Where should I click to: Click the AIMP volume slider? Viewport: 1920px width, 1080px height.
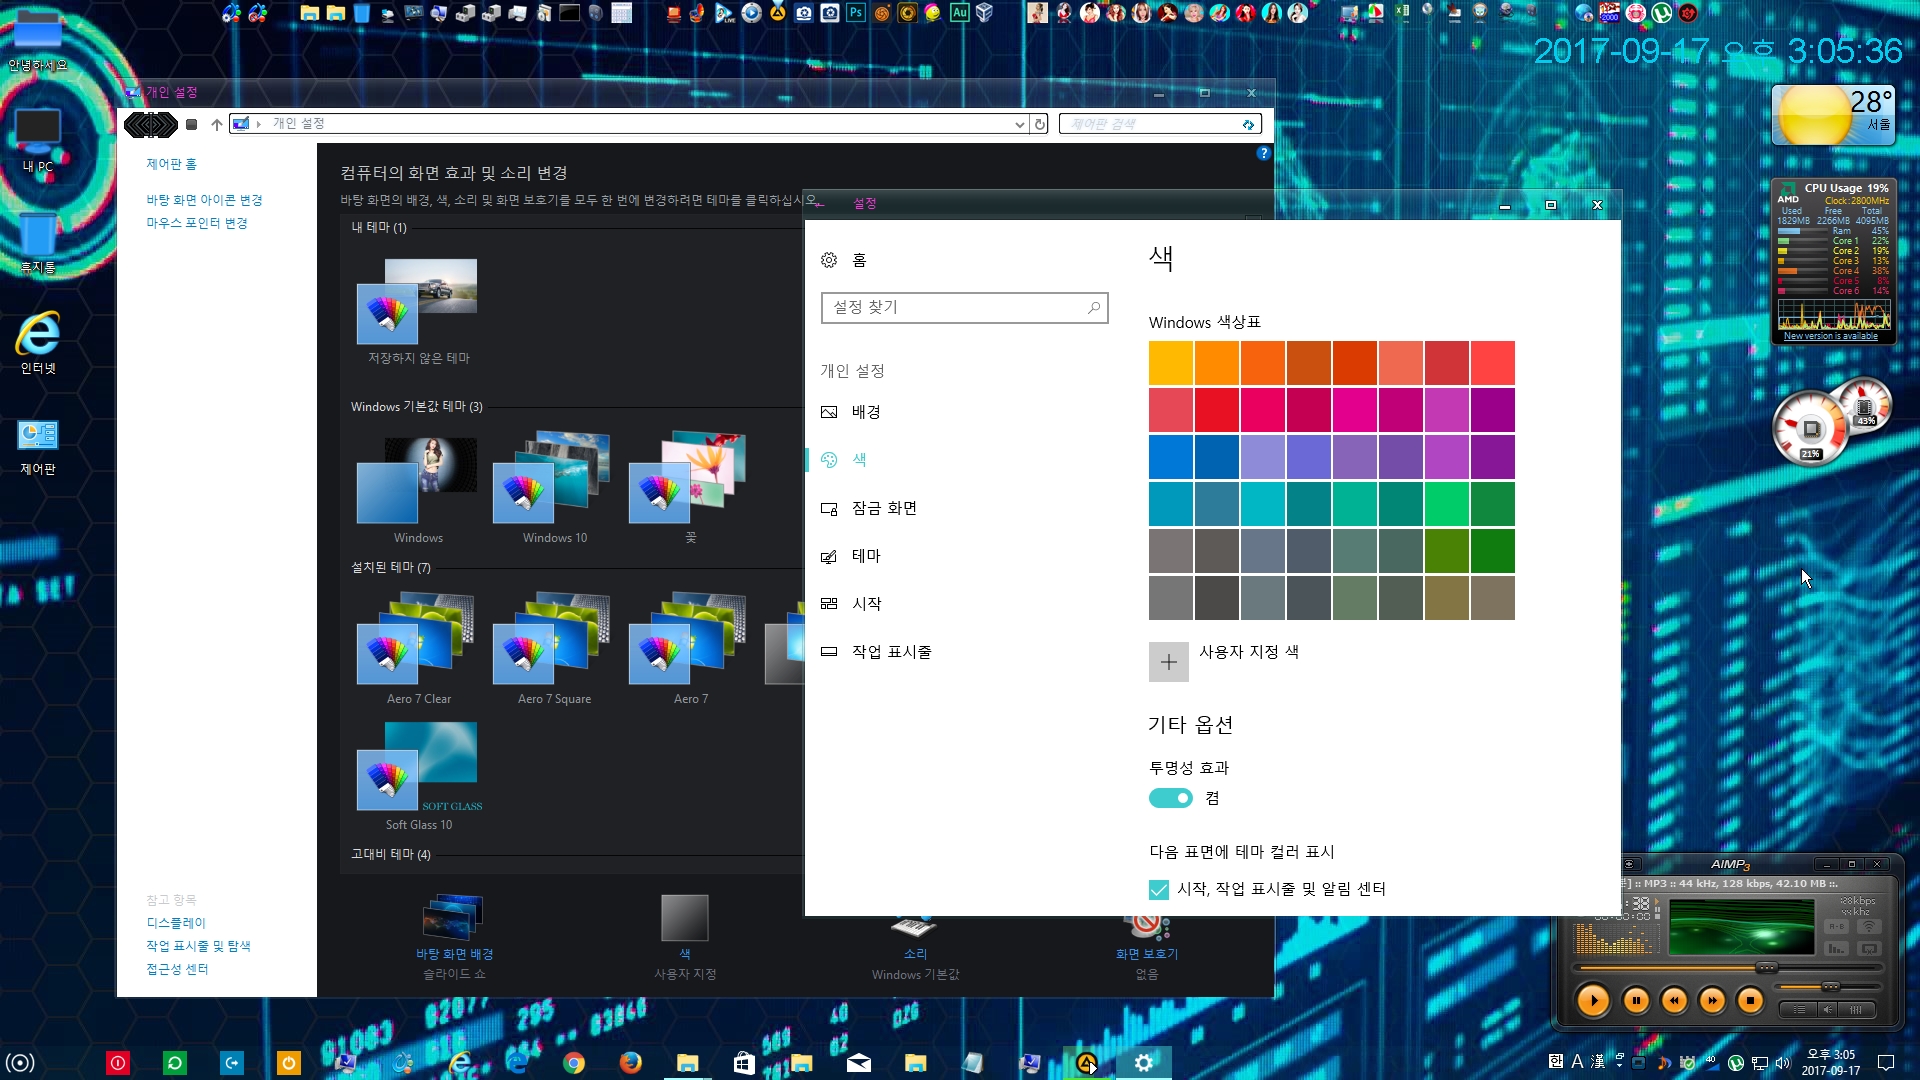1827,987
